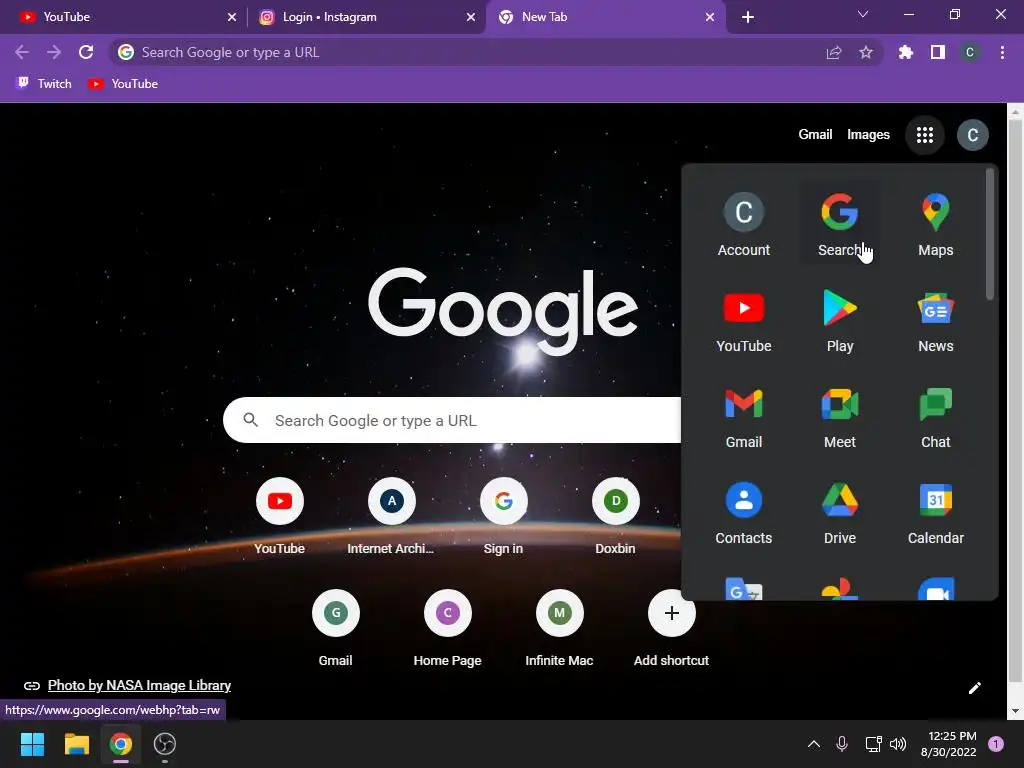Open Chat in the Google apps panel
The width and height of the screenshot is (1024, 768).
pos(935,416)
